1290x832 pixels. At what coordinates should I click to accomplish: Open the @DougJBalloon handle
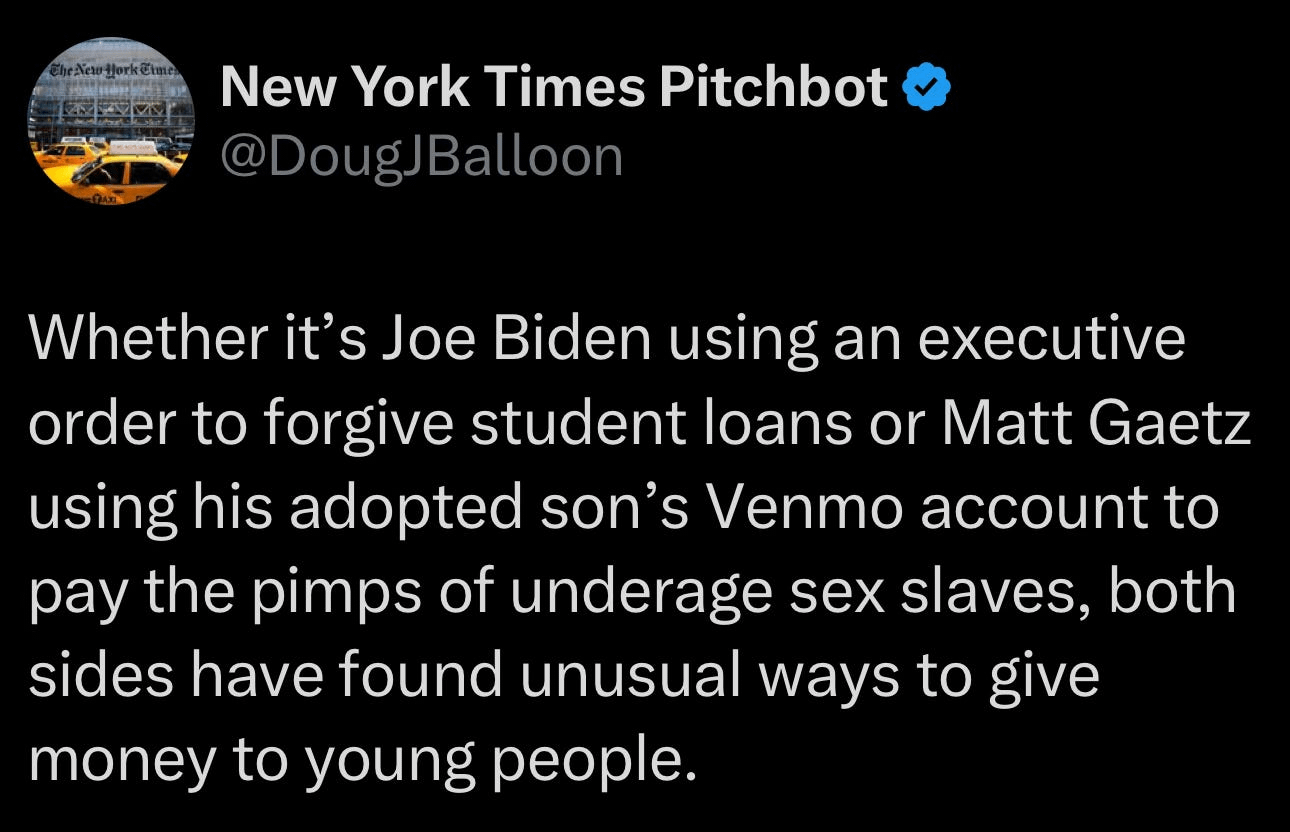421,155
